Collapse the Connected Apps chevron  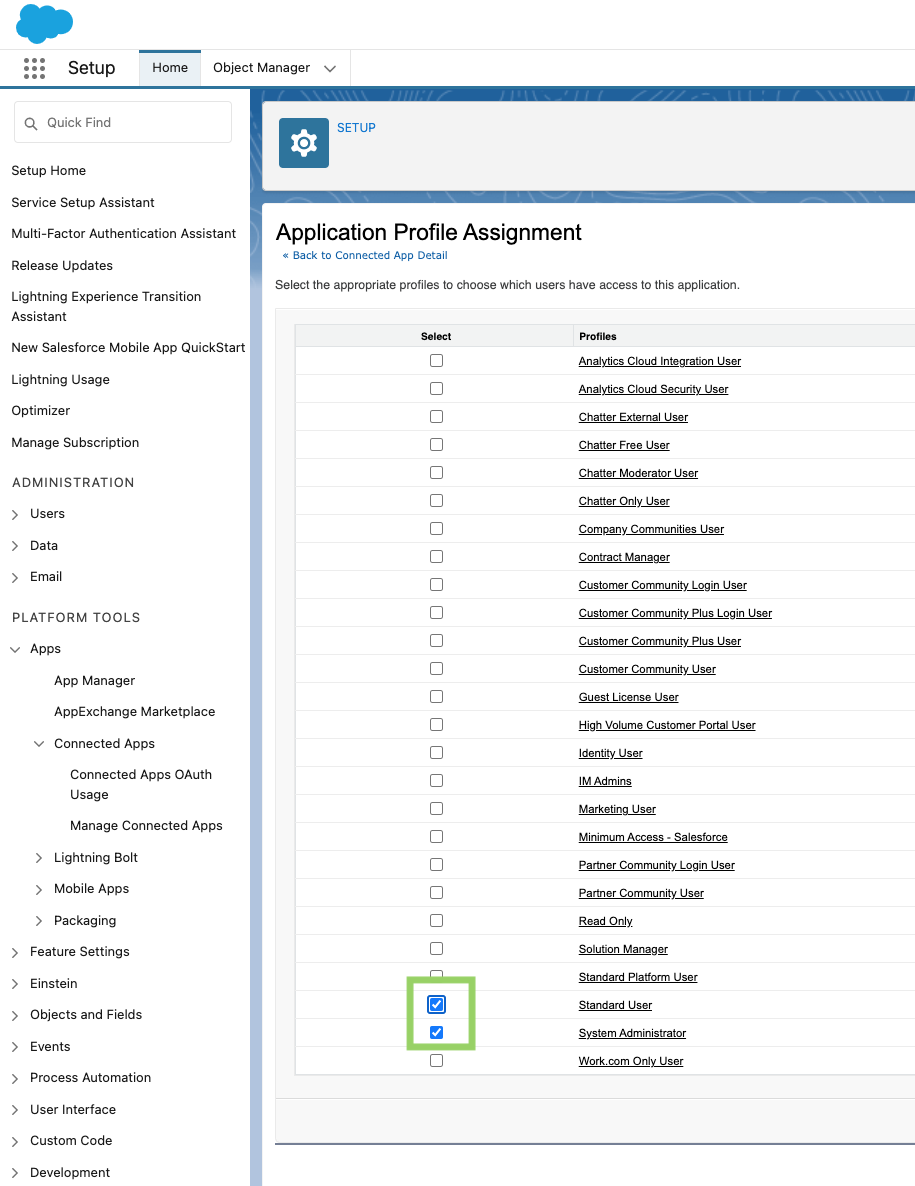pos(39,744)
